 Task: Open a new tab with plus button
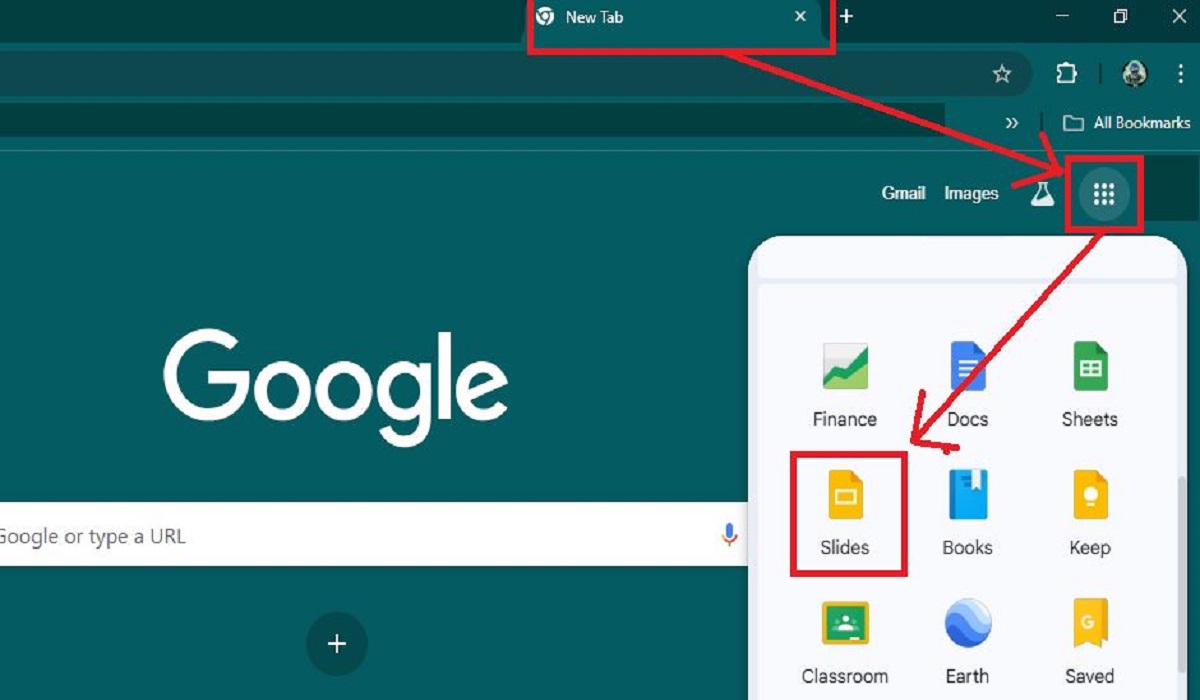pos(846,17)
